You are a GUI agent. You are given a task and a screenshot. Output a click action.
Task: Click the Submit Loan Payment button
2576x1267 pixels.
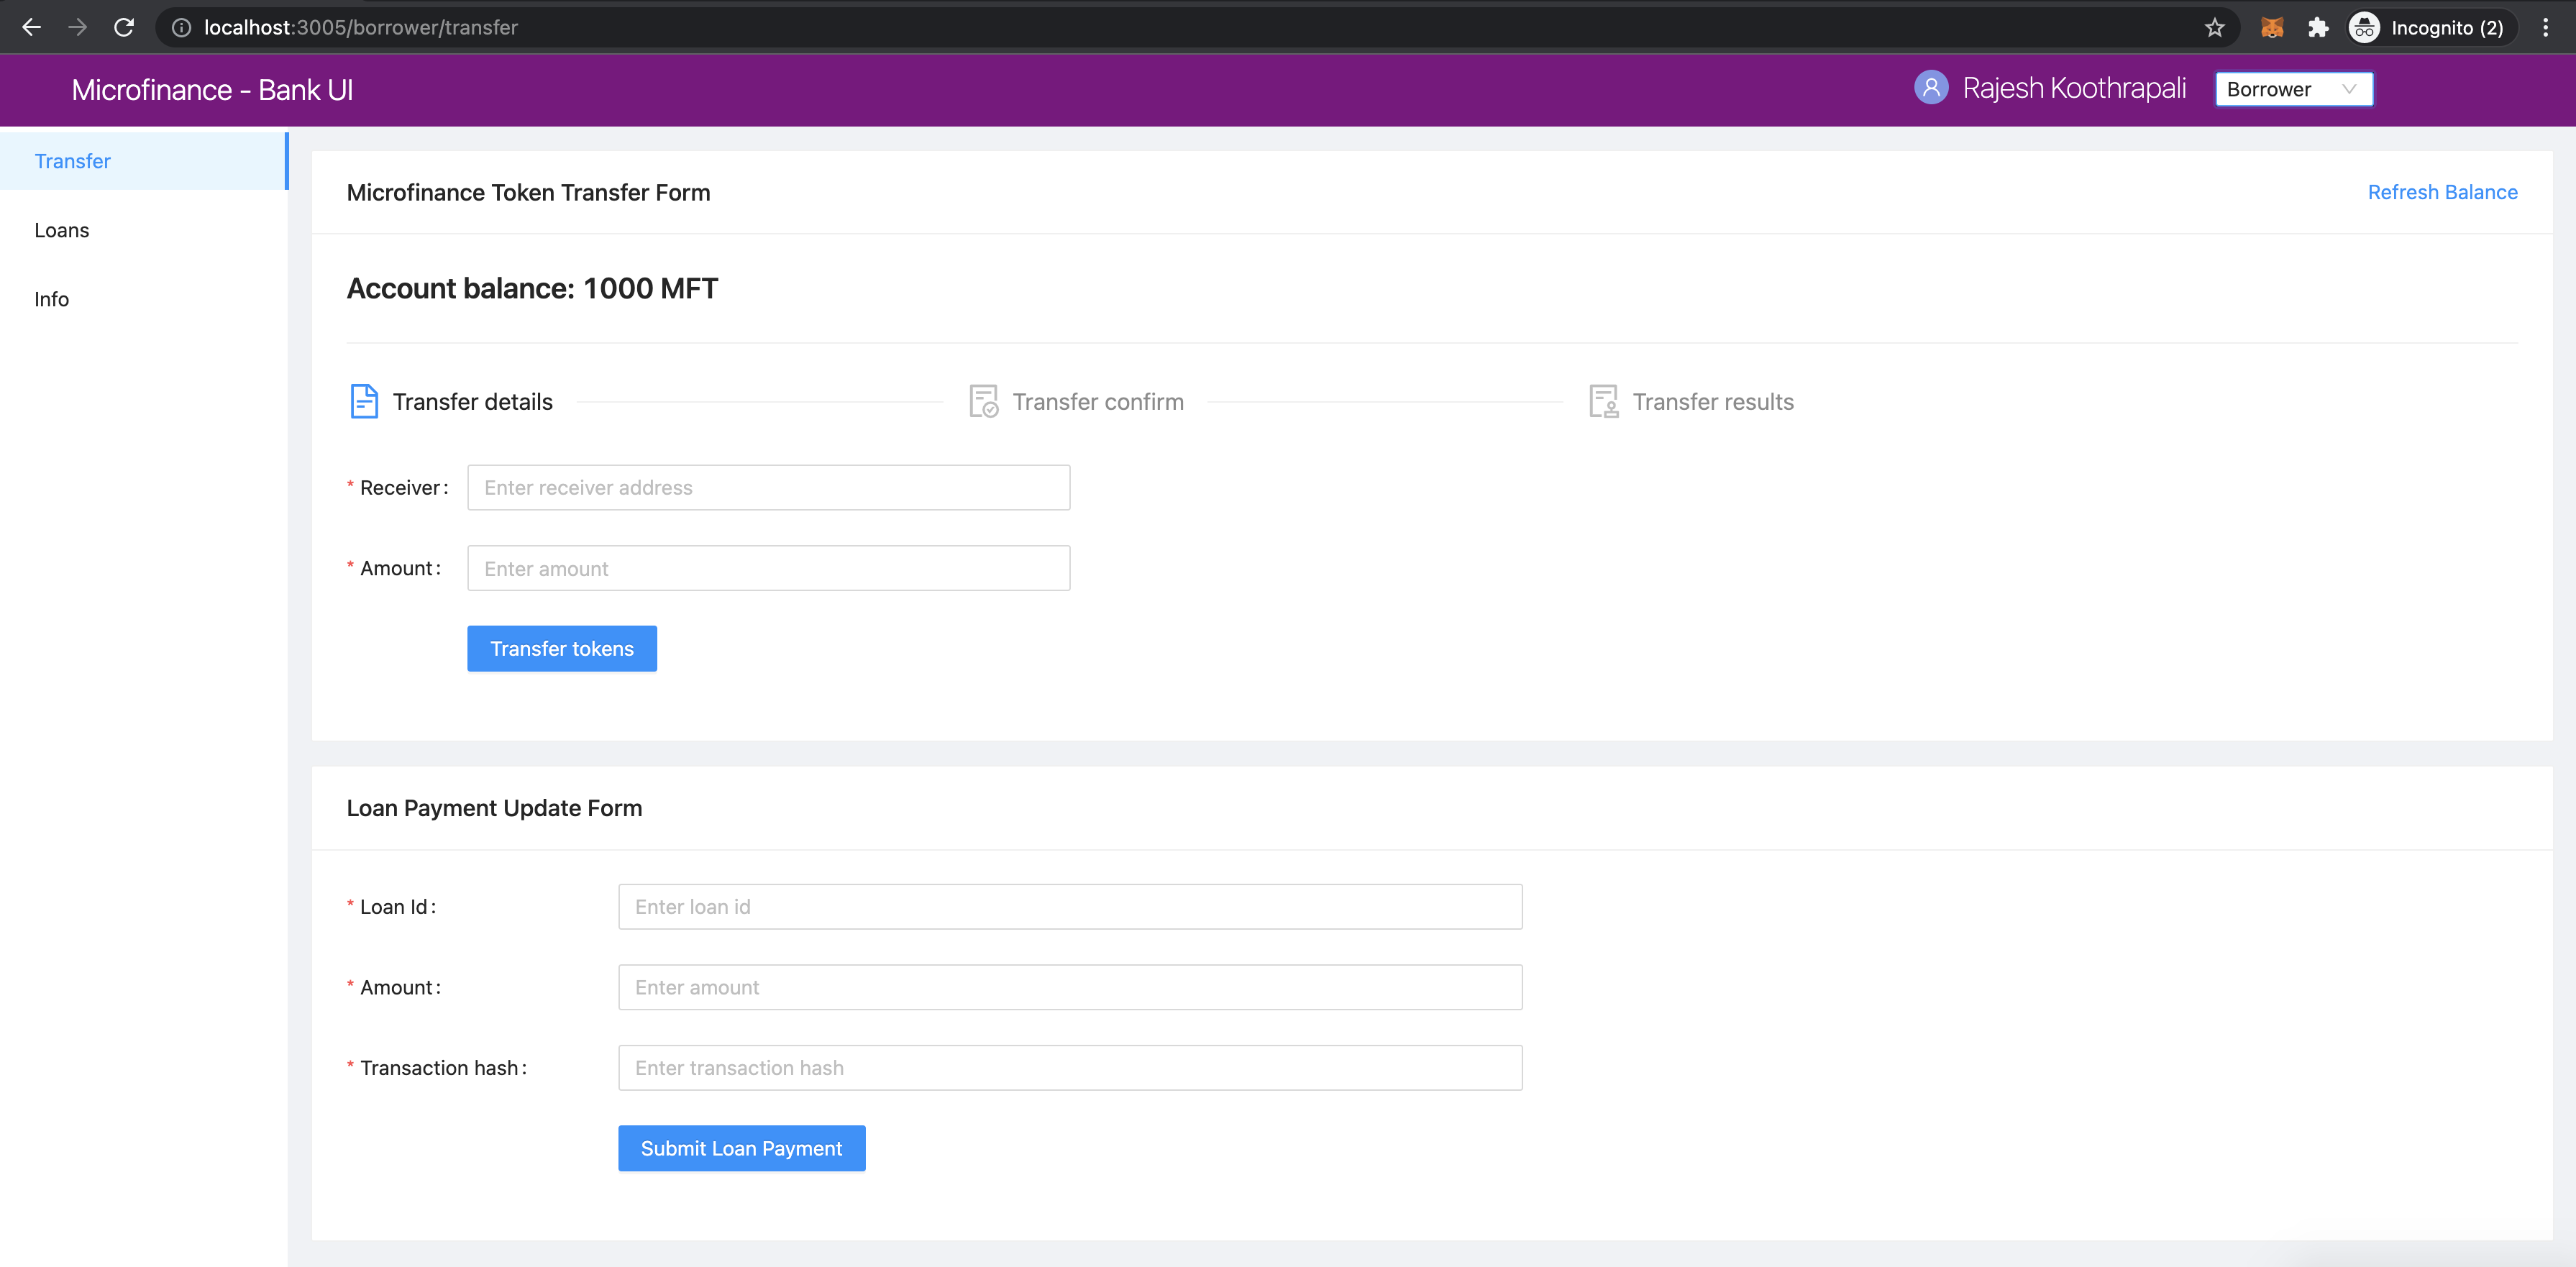(x=741, y=1148)
